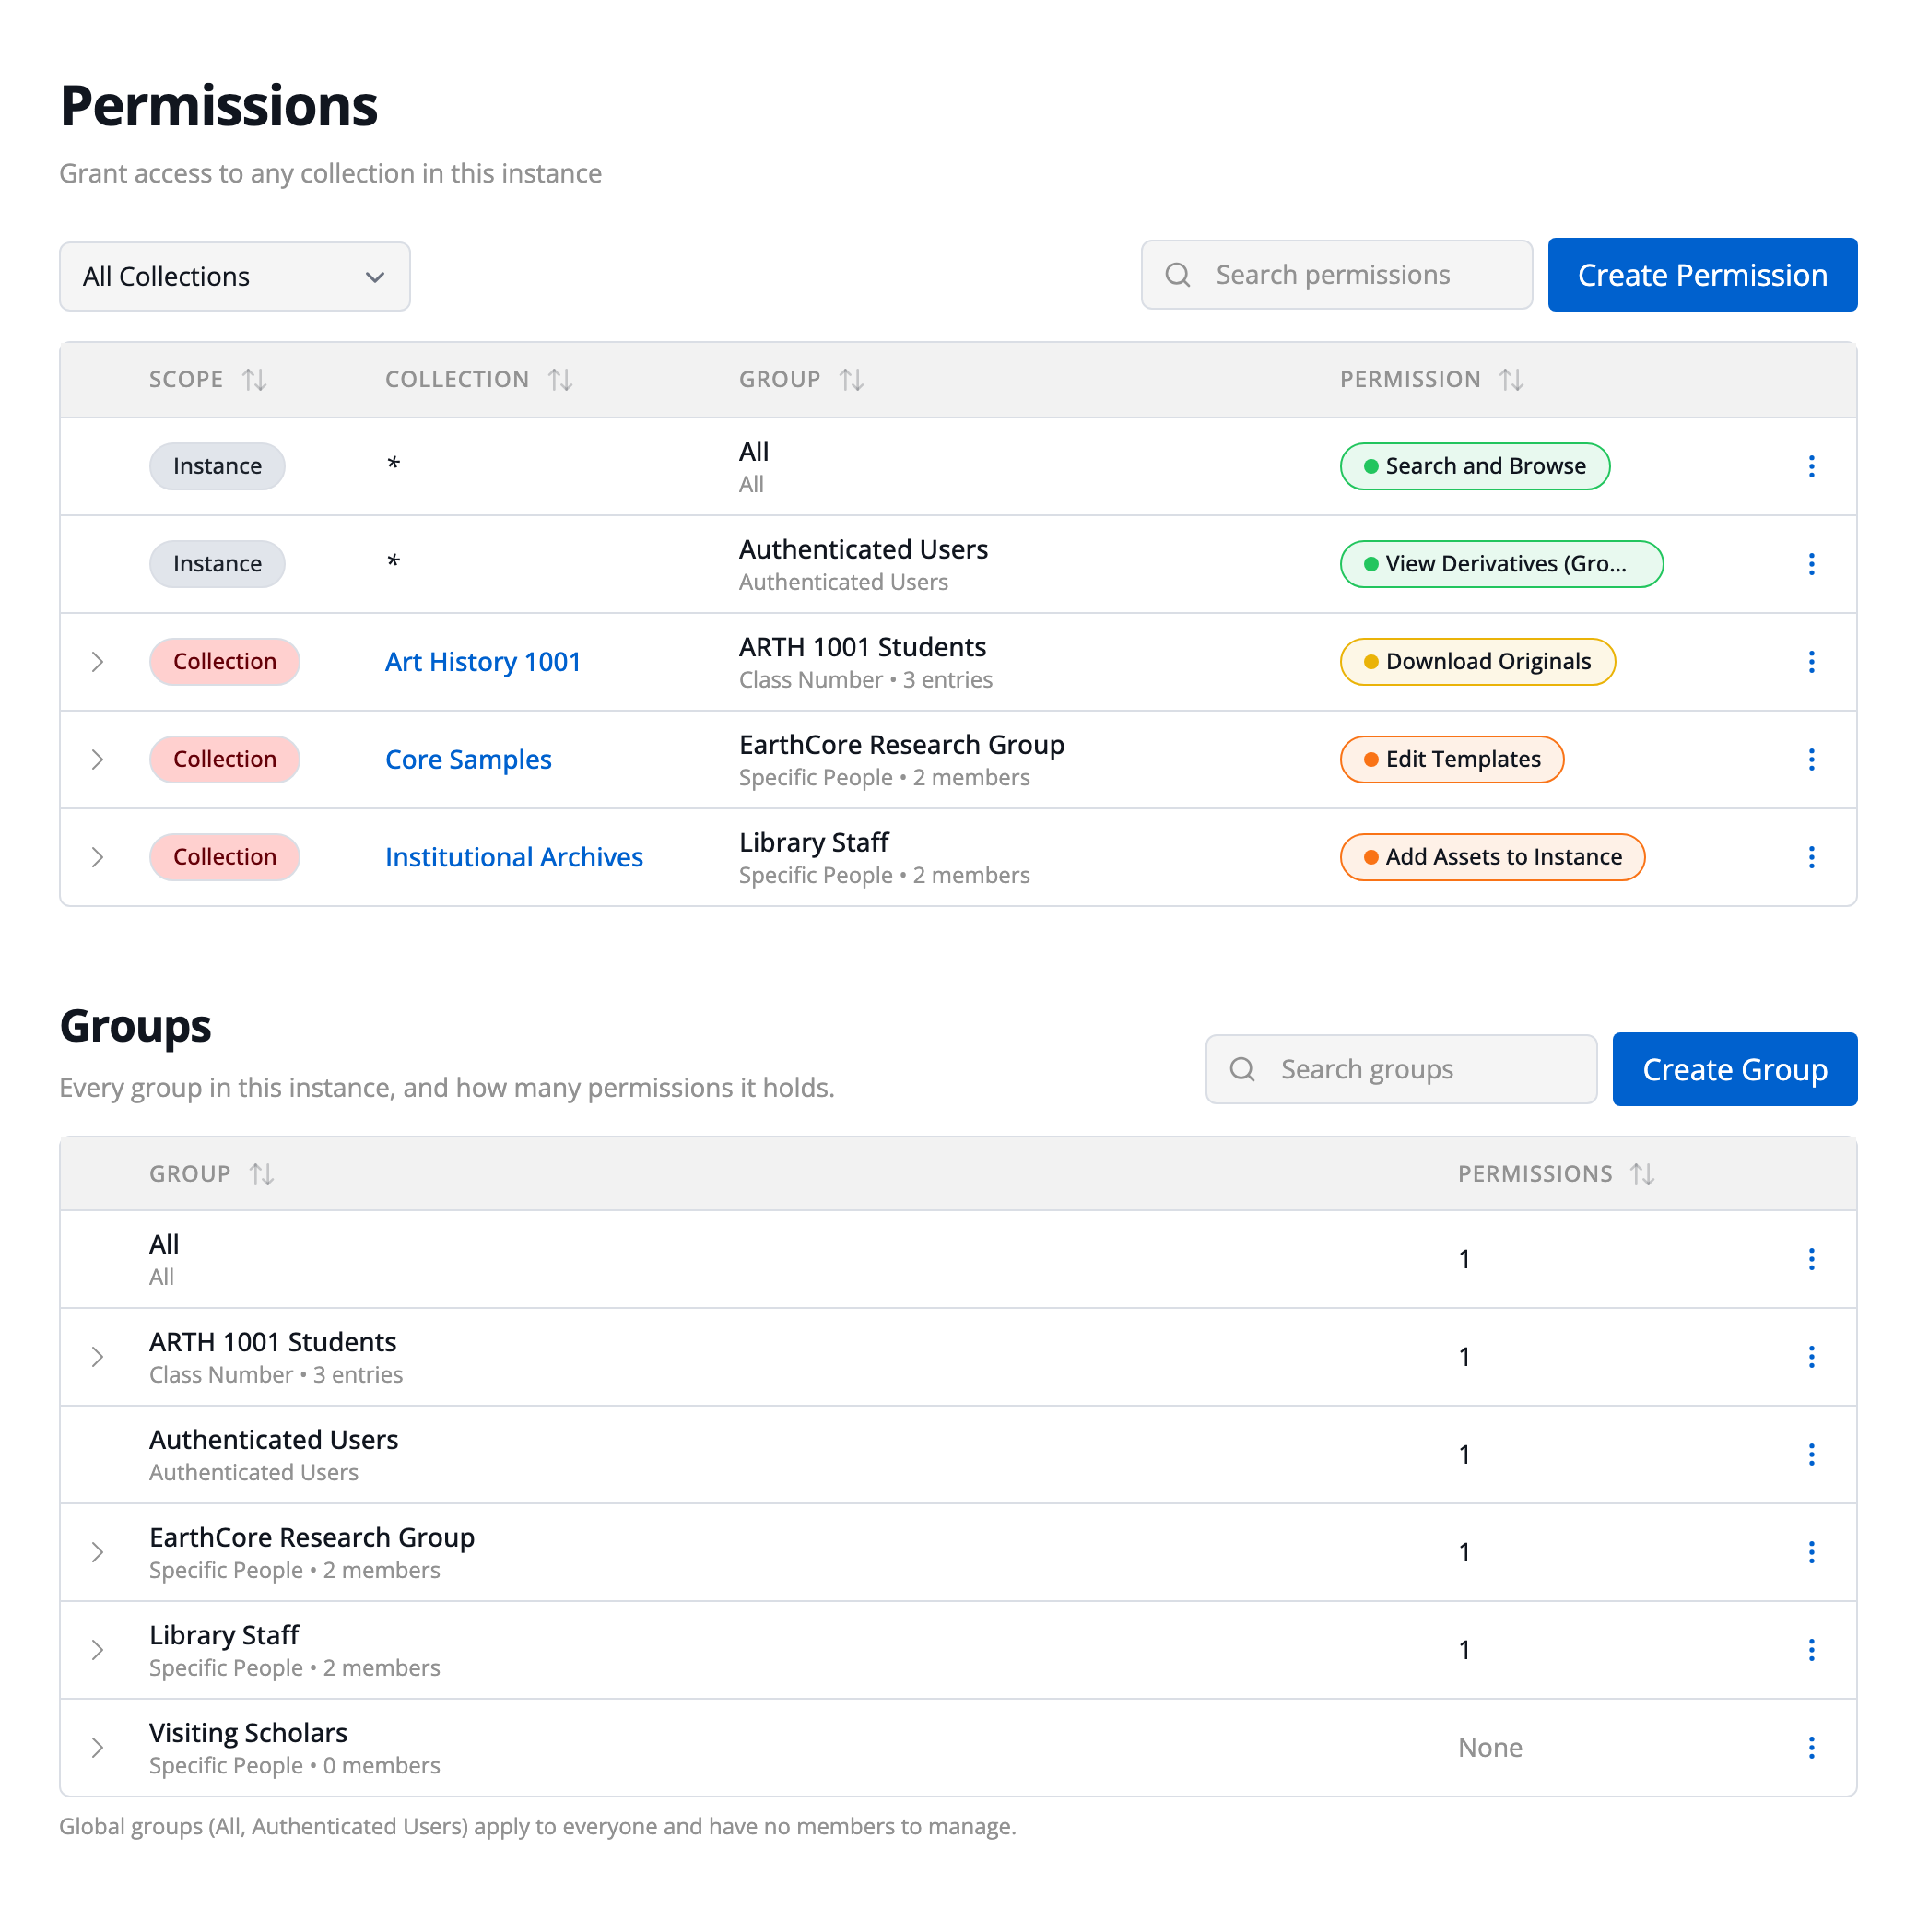Screen dimensions: 1917x1932
Task: Expand the Institutional Archives permission row
Action: click(97, 857)
